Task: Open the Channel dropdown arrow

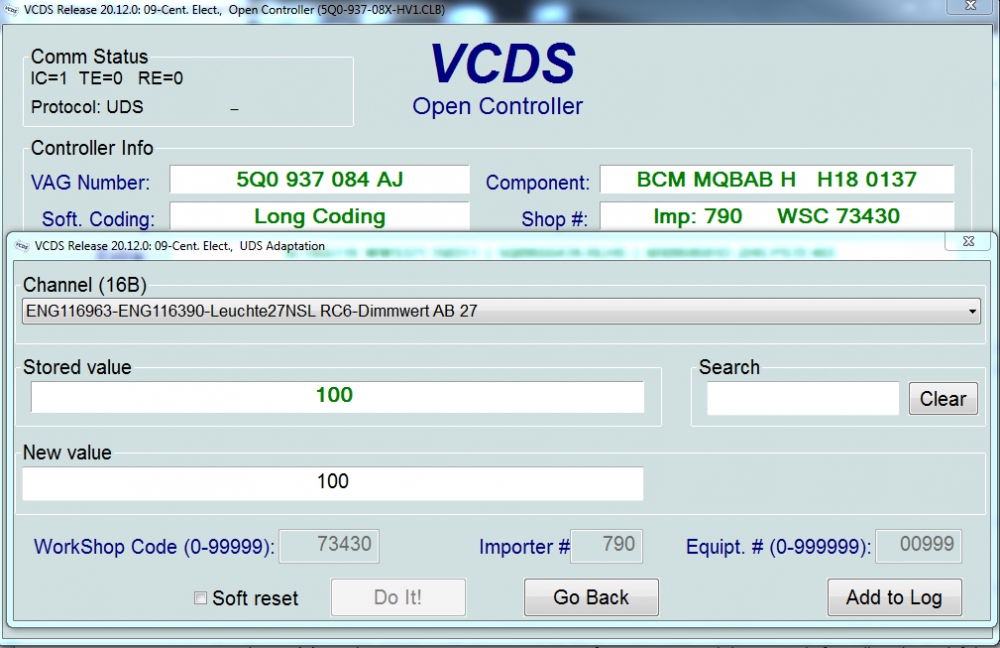Action: (972, 311)
